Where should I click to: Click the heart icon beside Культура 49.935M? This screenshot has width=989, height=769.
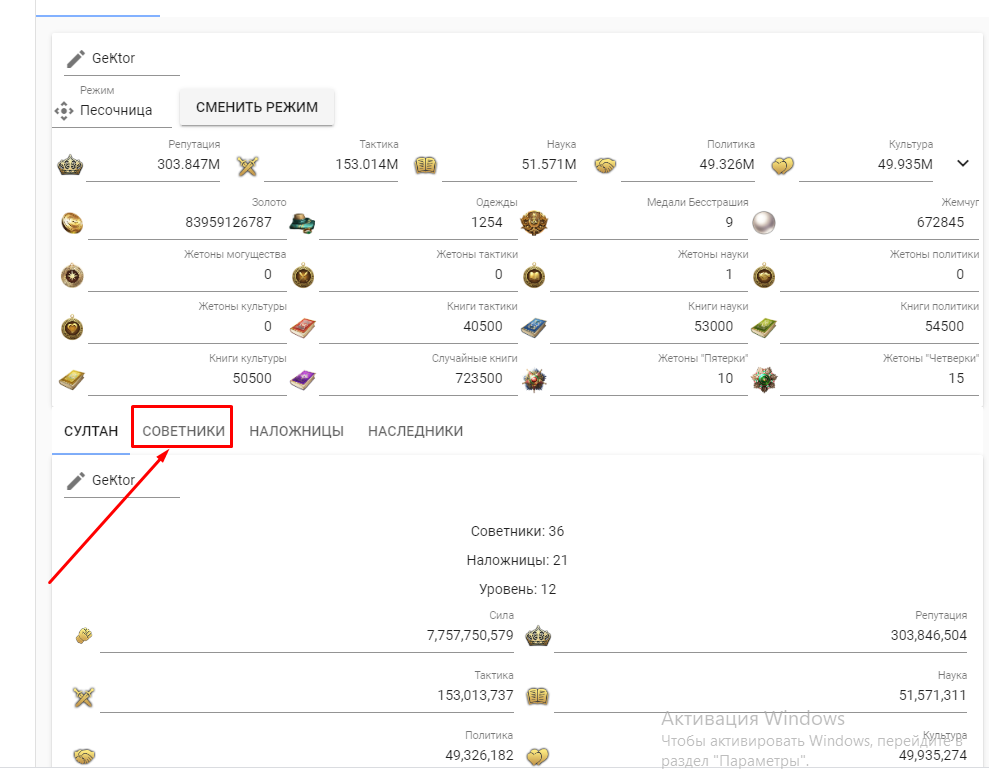click(783, 166)
